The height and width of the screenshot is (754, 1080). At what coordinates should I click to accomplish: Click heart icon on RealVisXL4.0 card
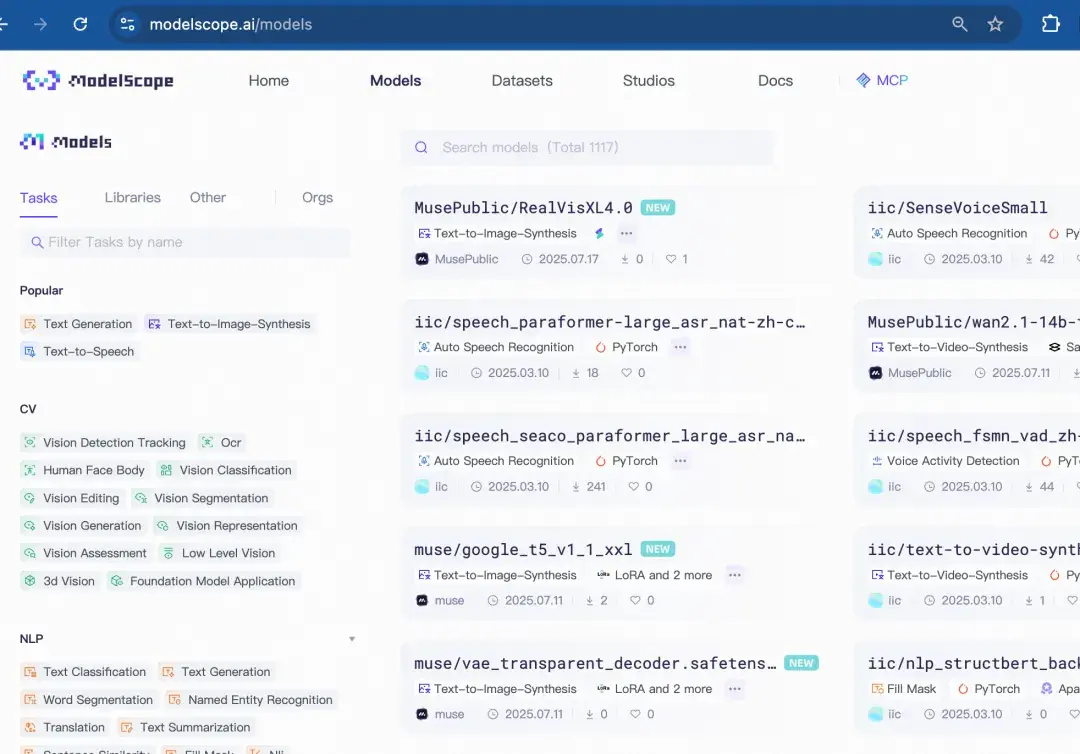tap(671, 259)
